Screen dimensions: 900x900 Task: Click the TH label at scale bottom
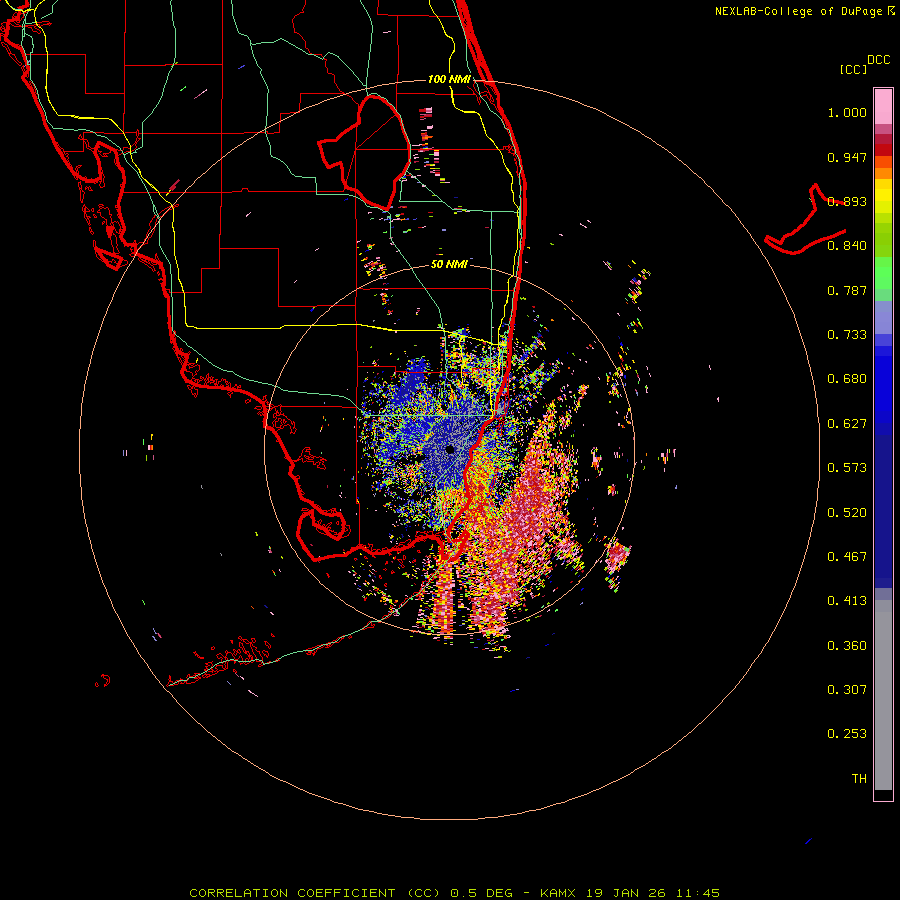tap(859, 779)
